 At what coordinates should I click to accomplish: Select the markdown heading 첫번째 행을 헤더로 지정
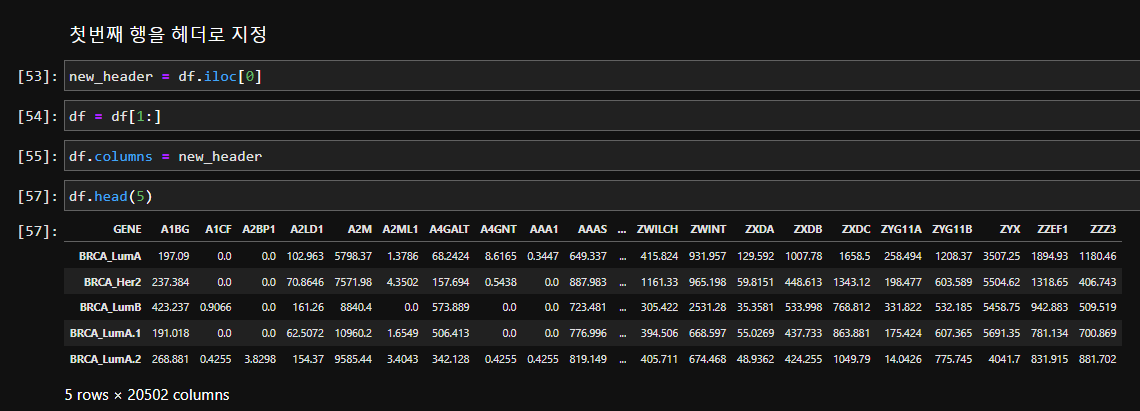(x=168, y=34)
